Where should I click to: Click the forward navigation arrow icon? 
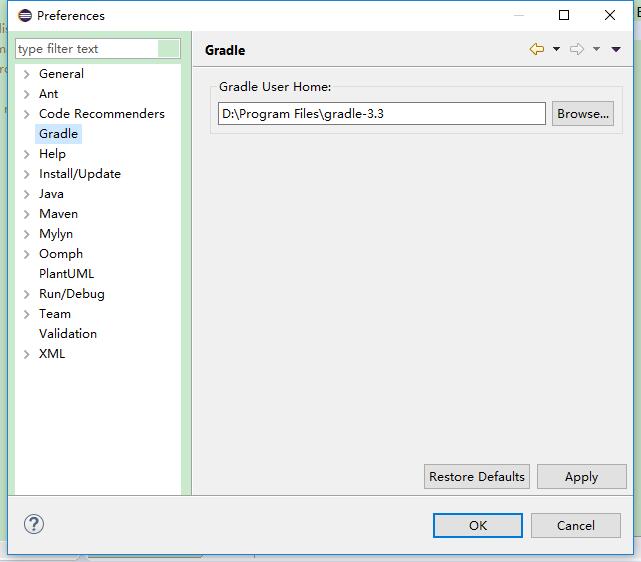point(577,49)
